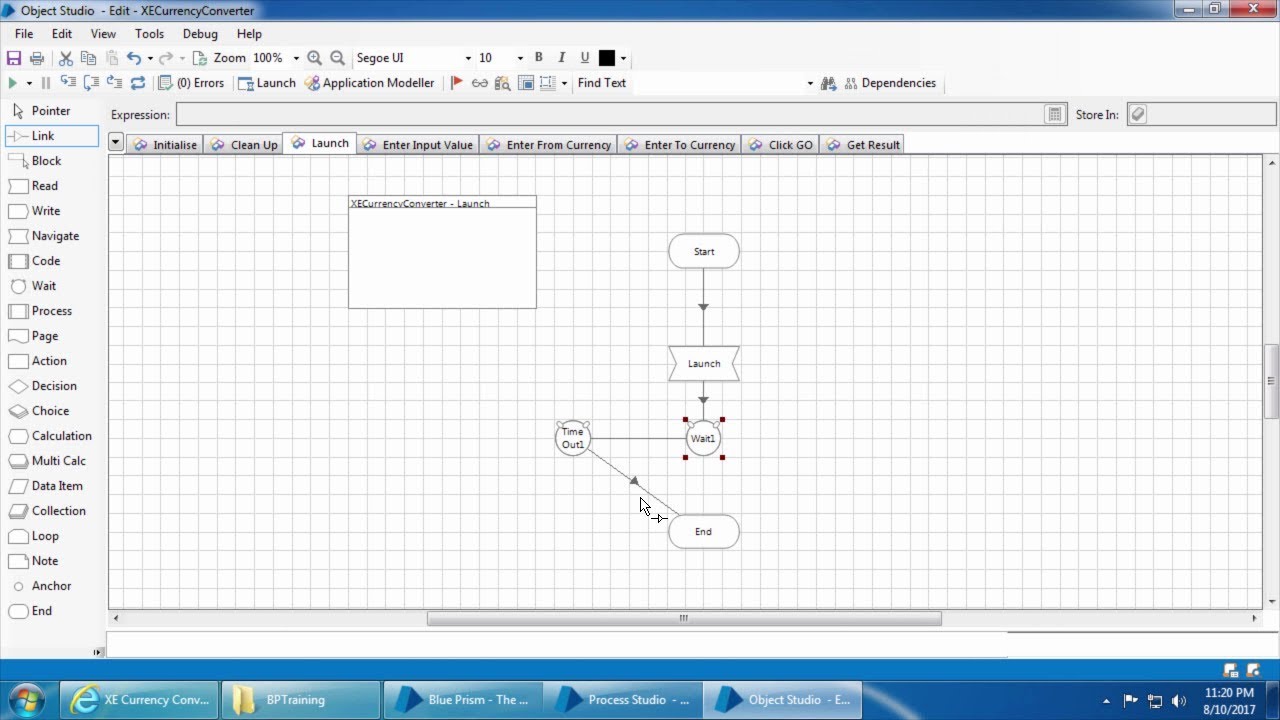1280x720 pixels.
Task: Open the Zoom percentage dropdown
Action: pos(296,58)
